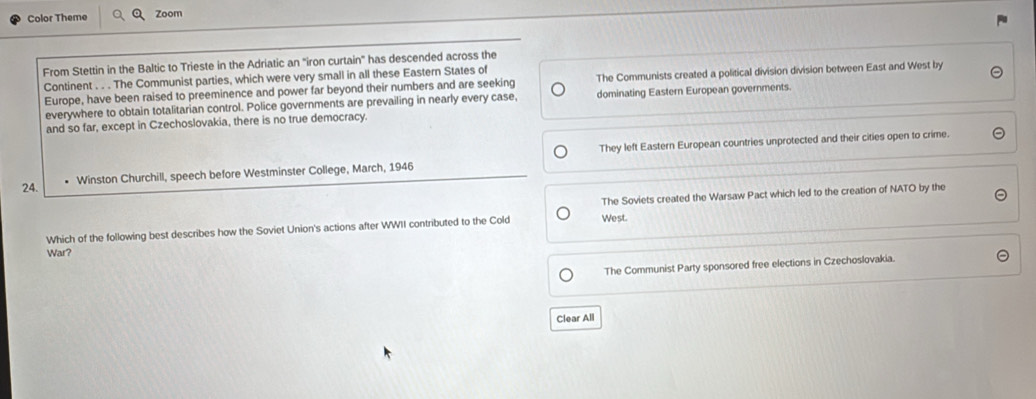Click the zoom out magnifier icon

click(118, 15)
